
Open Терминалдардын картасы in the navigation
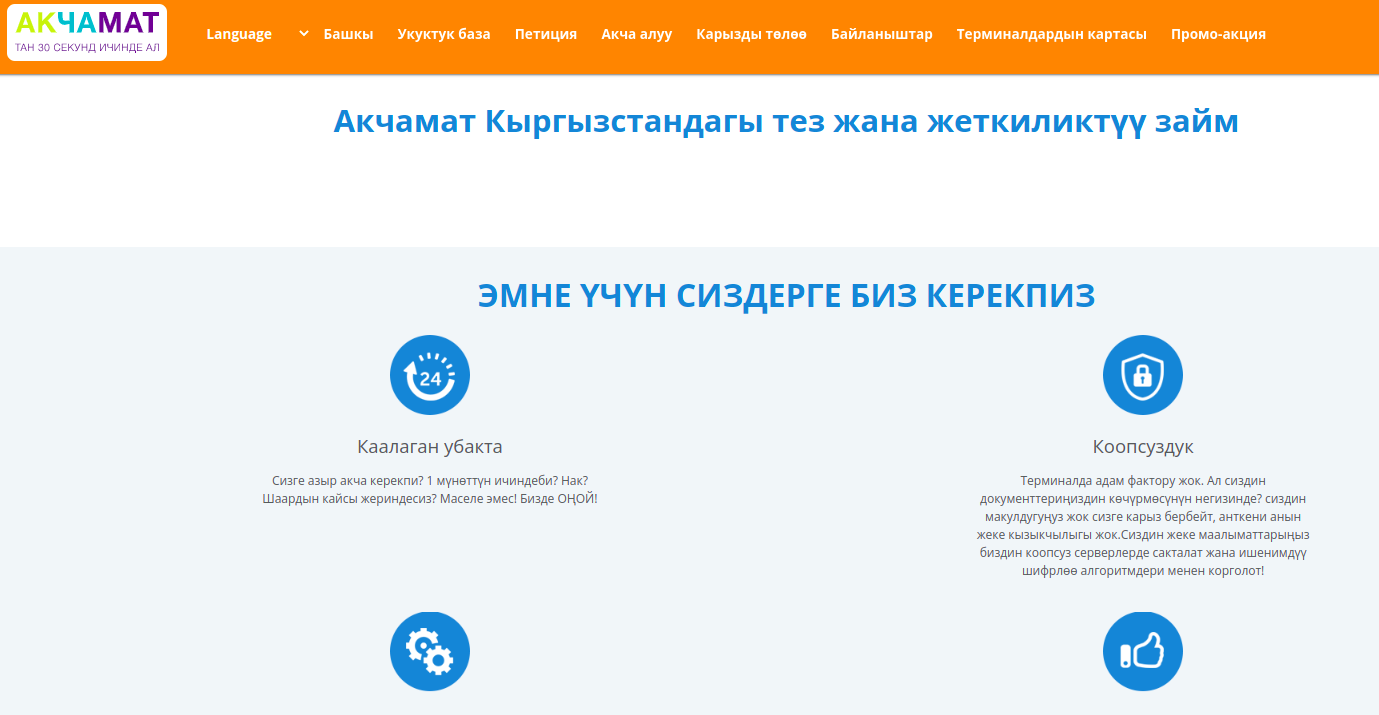tap(1051, 34)
